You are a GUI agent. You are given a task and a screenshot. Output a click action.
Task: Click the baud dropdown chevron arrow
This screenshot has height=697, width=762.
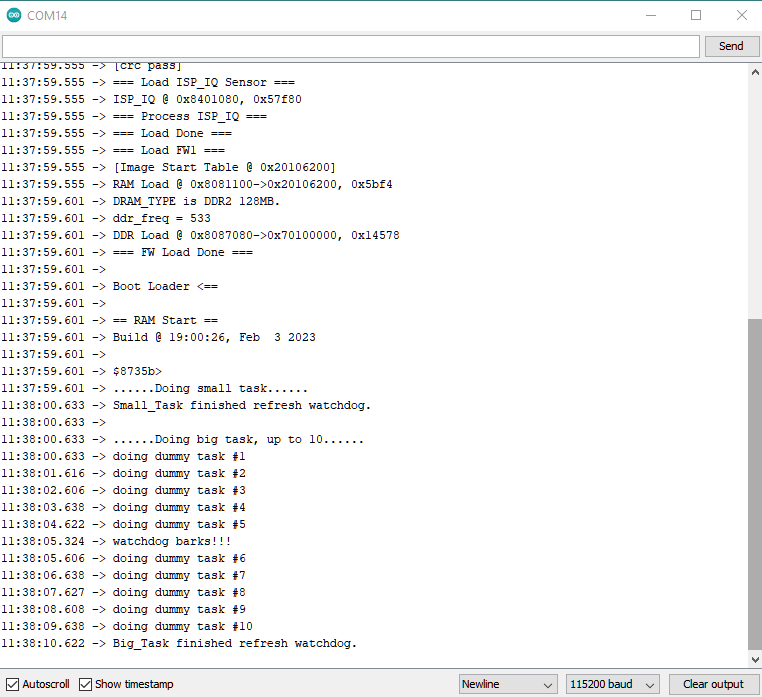tap(650, 685)
